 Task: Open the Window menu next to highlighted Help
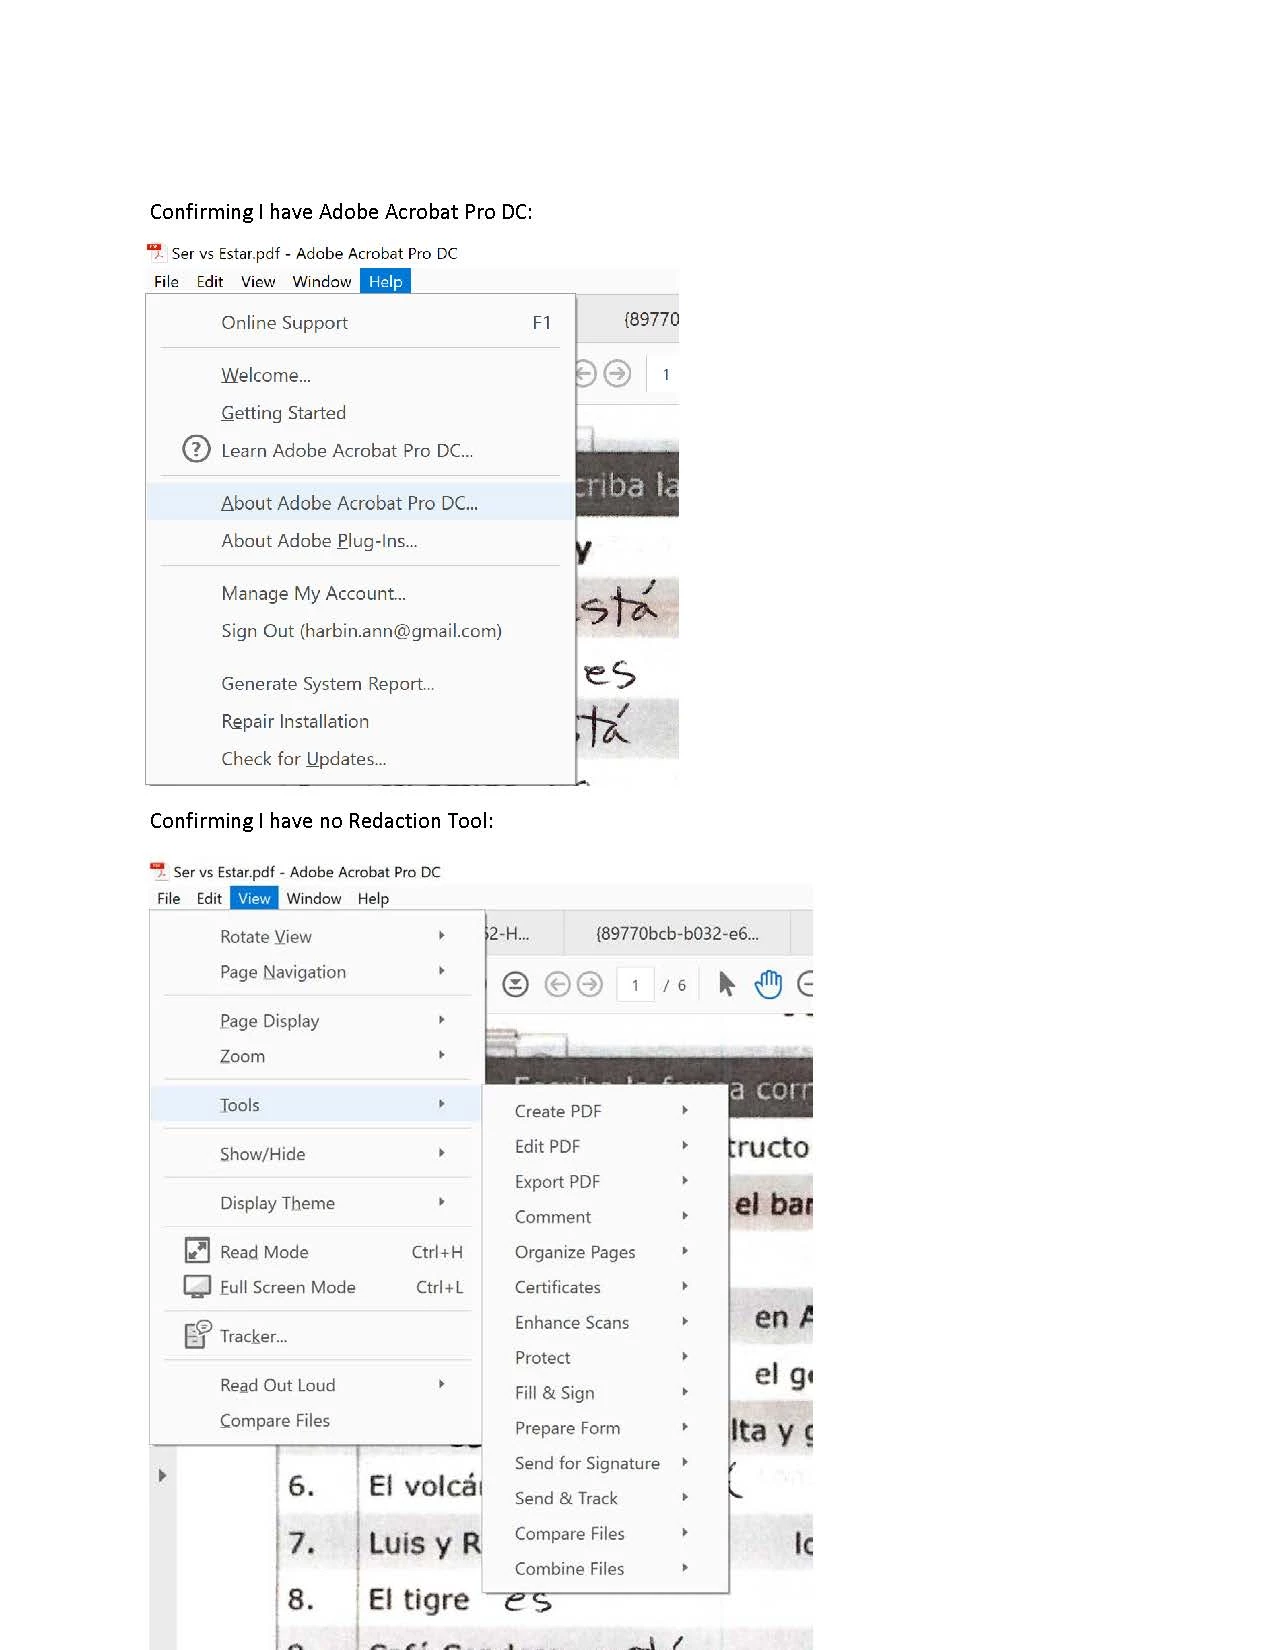[x=321, y=282]
